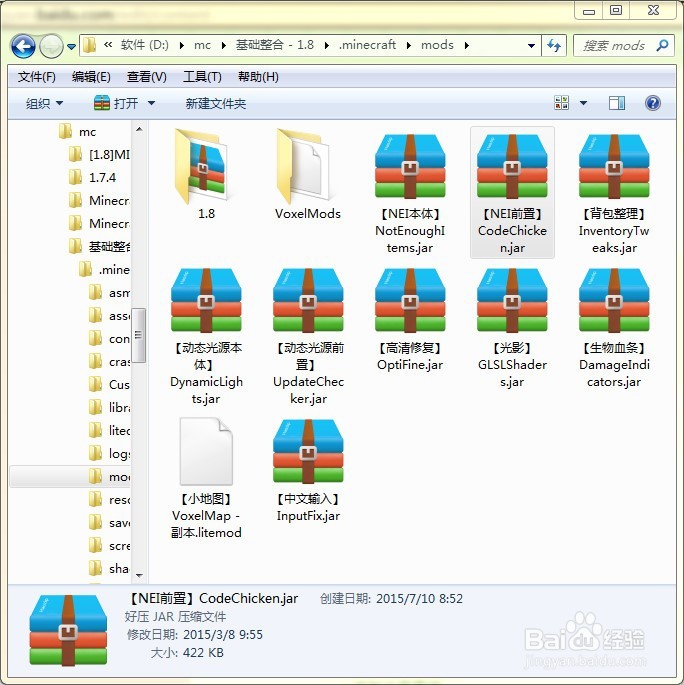Select the Cus folder in tree
684x685 pixels.
tap(109, 384)
